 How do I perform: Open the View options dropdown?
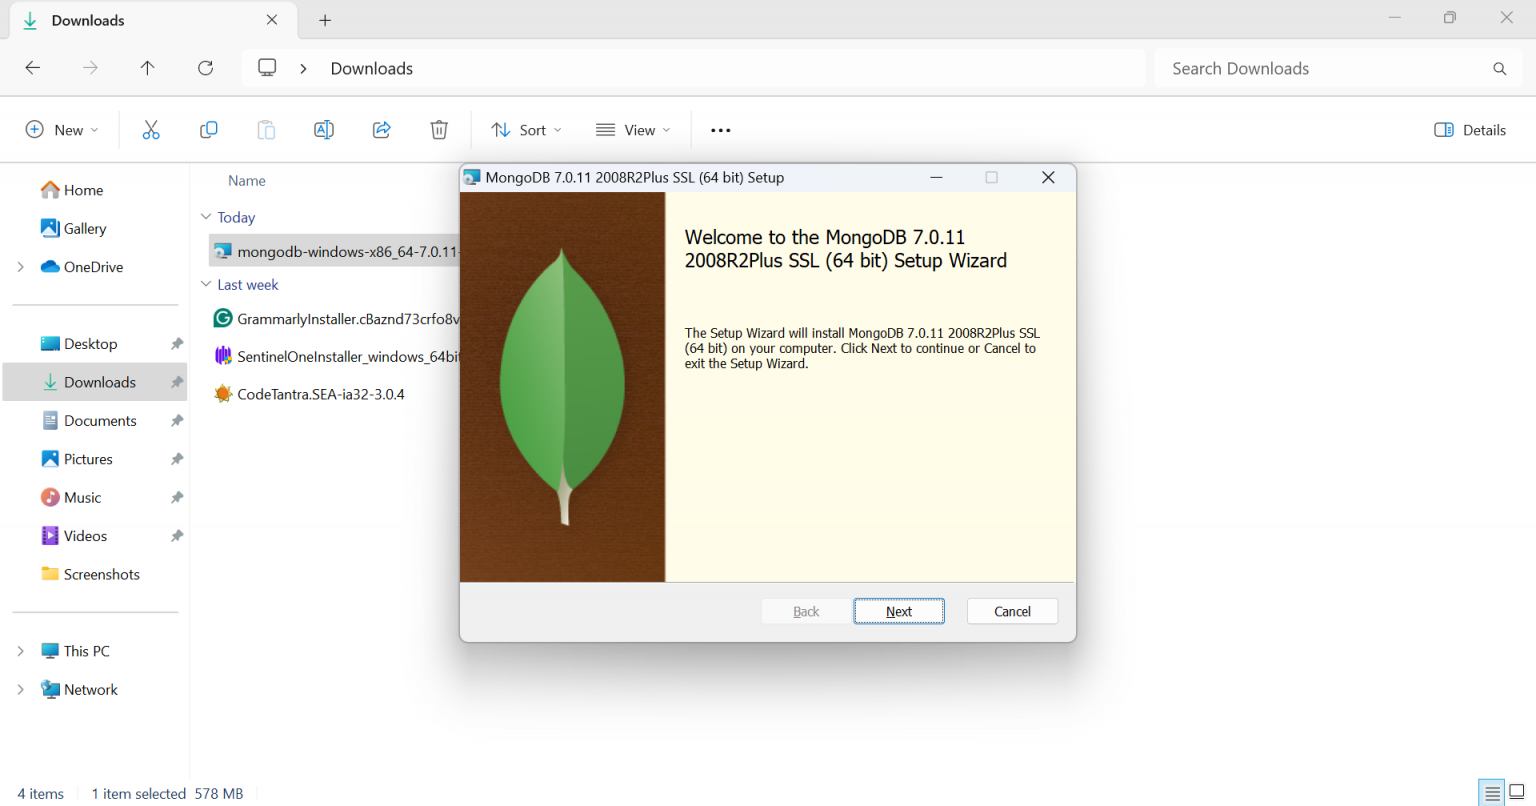[631, 129]
